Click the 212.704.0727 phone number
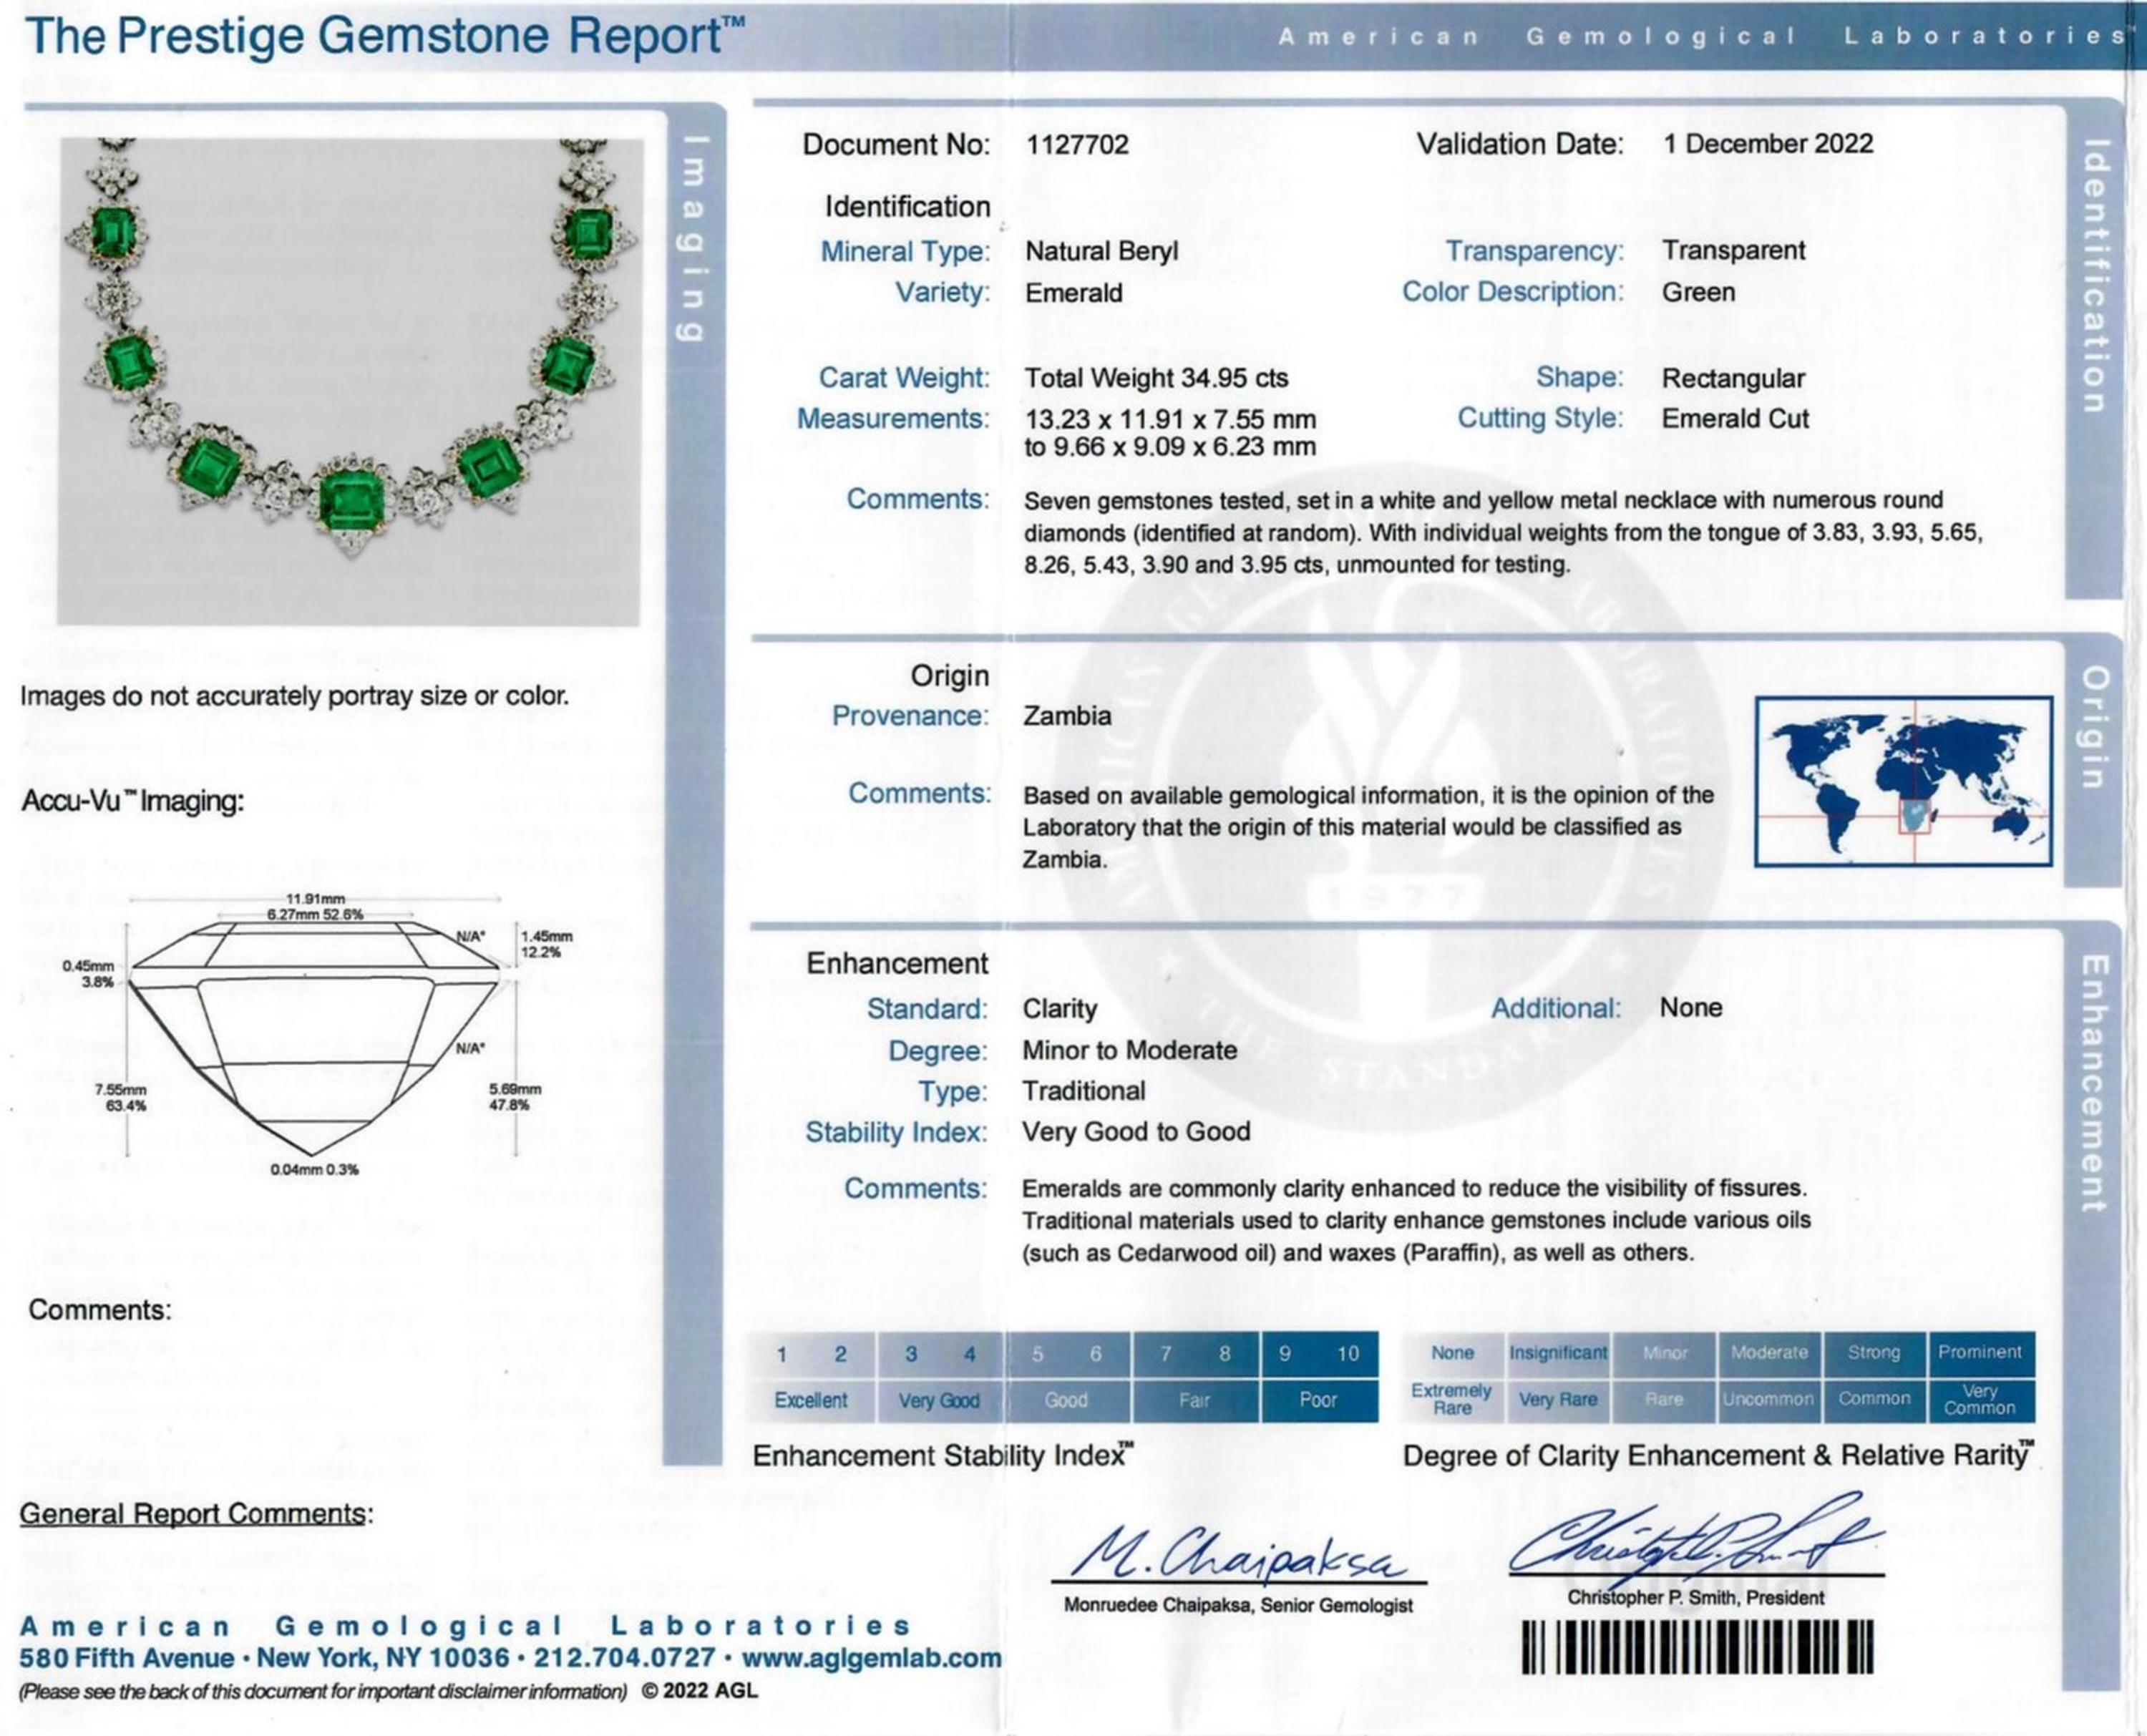Screen dimensions: 2147x1736 tap(624, 1658)
